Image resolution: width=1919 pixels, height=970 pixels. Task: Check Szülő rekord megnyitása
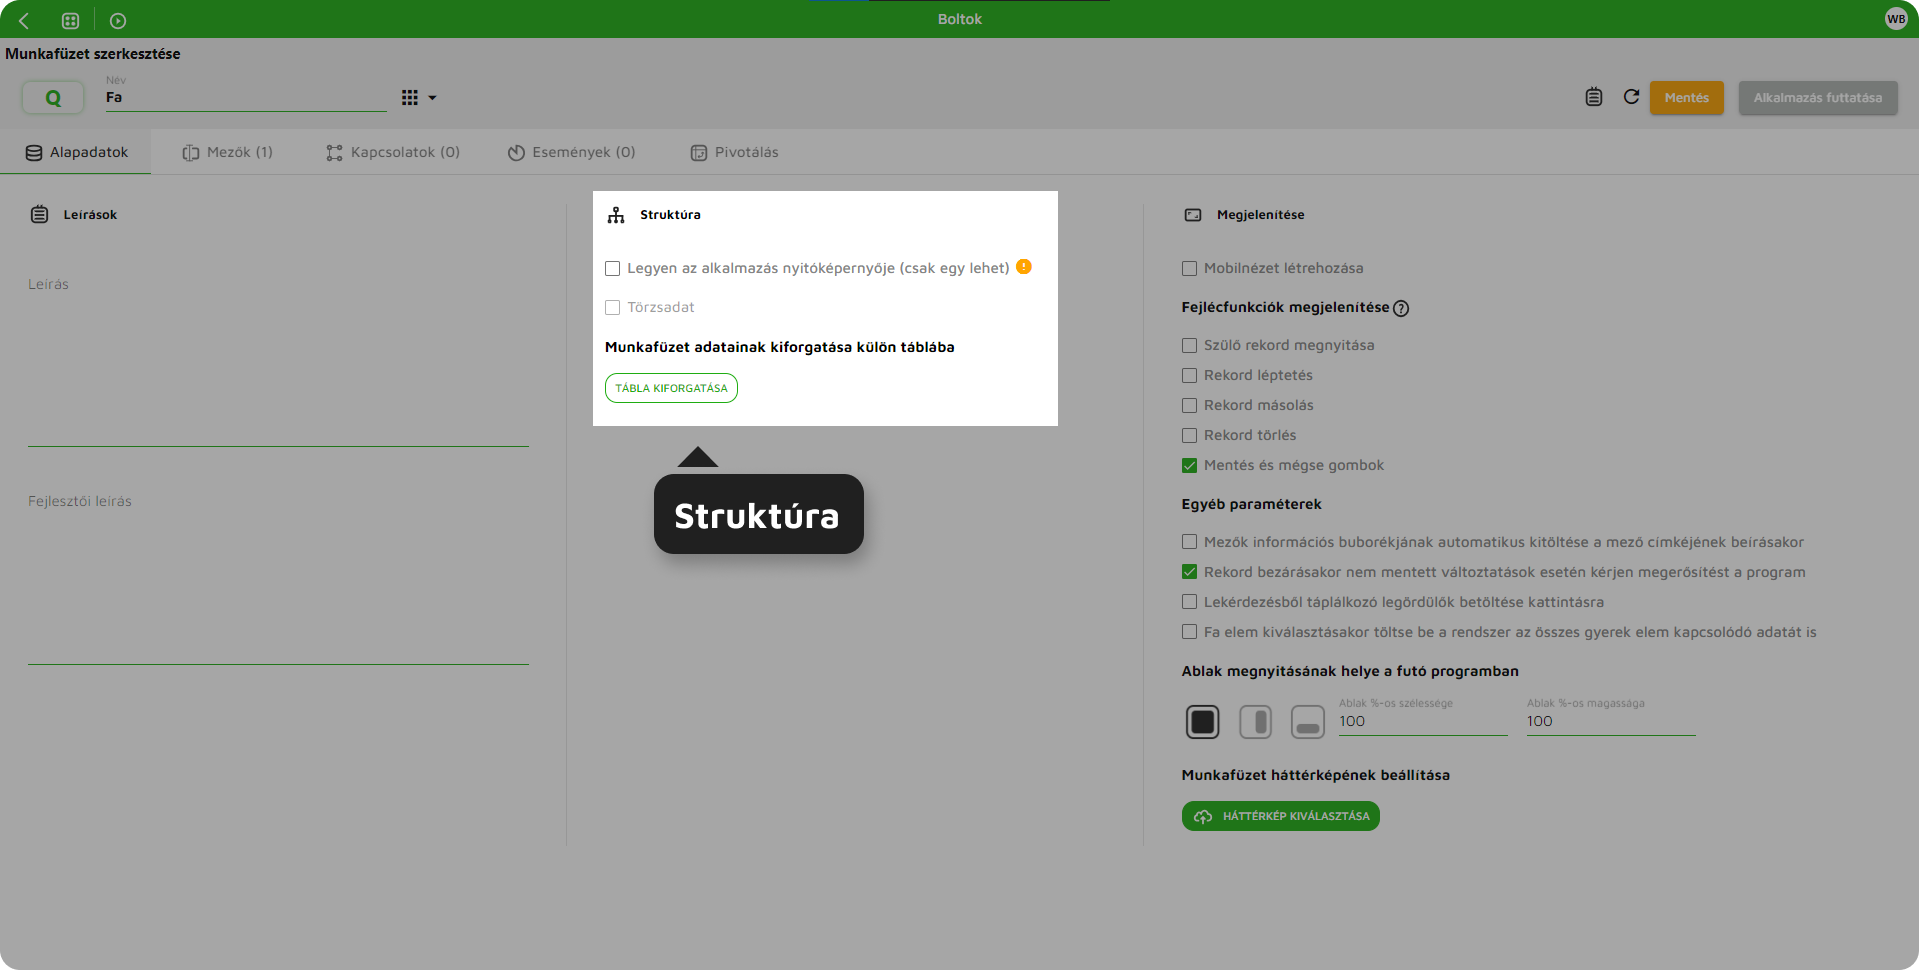(1189, 345)
